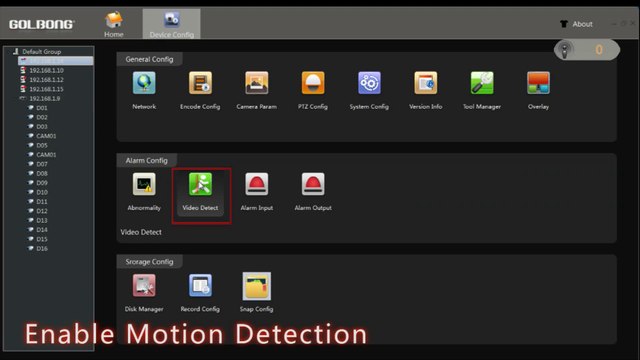Open Alarm Input settings
Image resolution: width=640 pixels, height=360 pixels.
coord(256,184)
